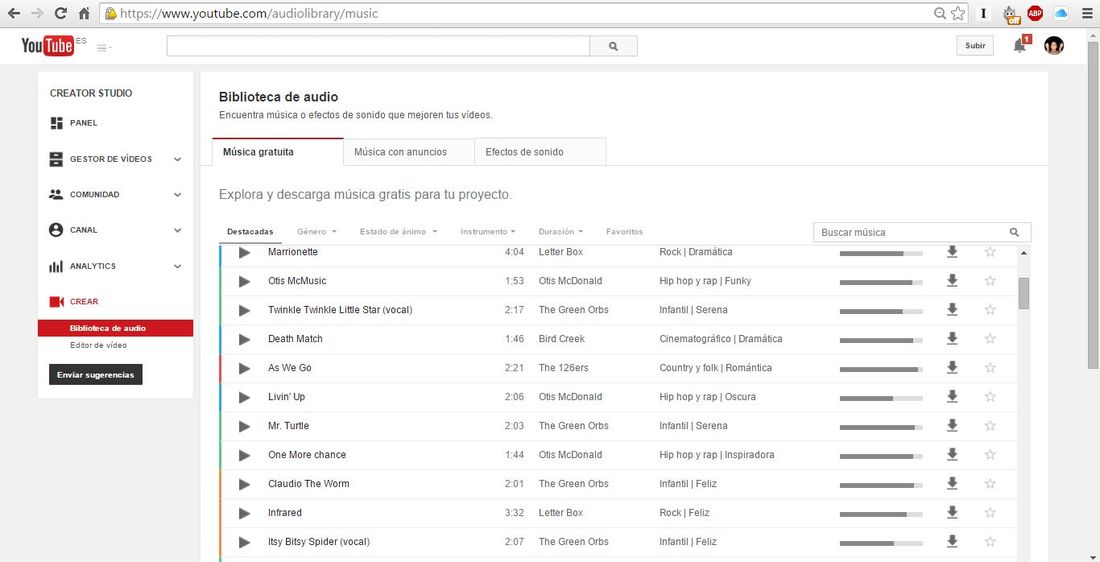Play the track Marrionette
Screen dimensions: 1100x562
pos(244,252)
